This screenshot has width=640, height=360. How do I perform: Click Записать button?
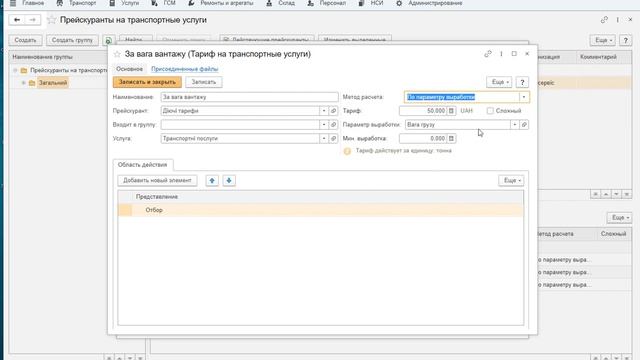tap(204, 82)
